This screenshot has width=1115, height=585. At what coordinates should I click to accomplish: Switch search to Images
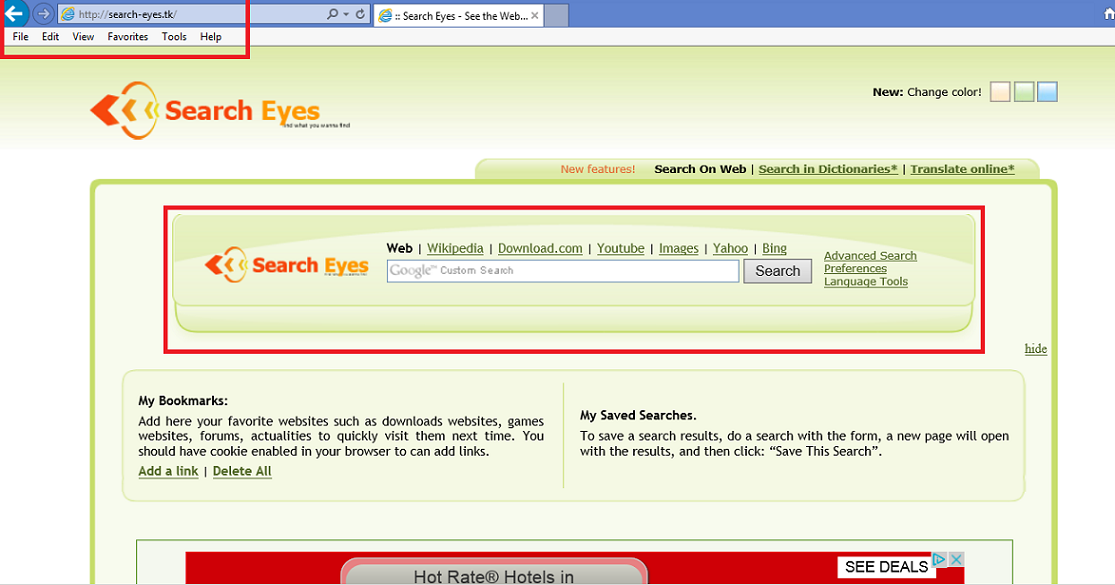coord(678,248)
